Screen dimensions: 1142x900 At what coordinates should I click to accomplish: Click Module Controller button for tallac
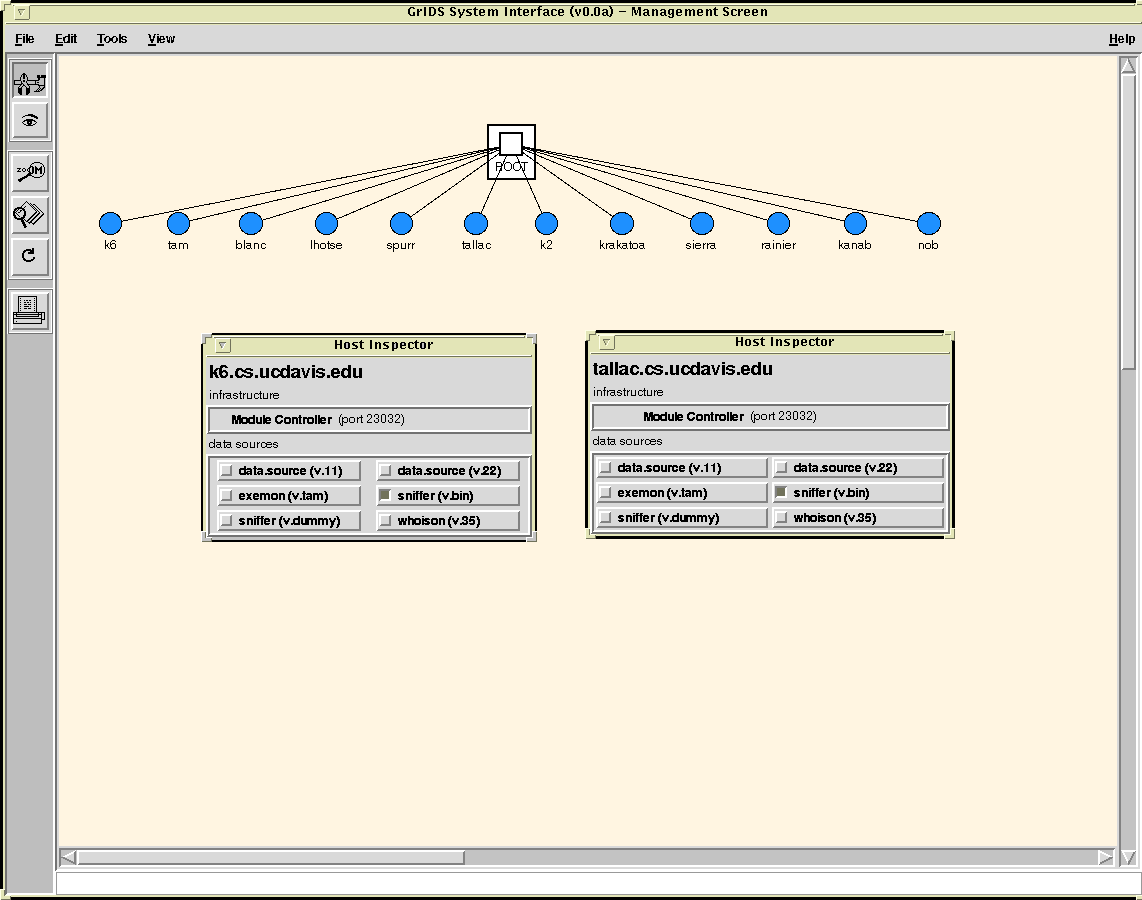point(770,417)
